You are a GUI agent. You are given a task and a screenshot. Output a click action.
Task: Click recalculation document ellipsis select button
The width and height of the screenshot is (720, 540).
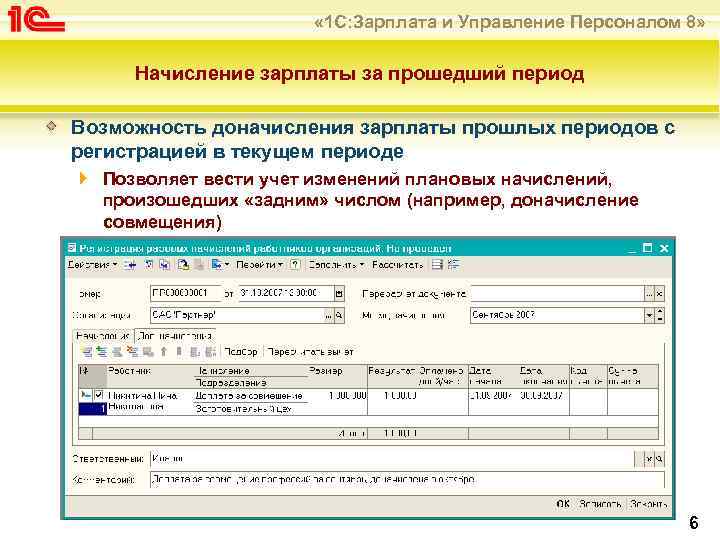(649, 294)
